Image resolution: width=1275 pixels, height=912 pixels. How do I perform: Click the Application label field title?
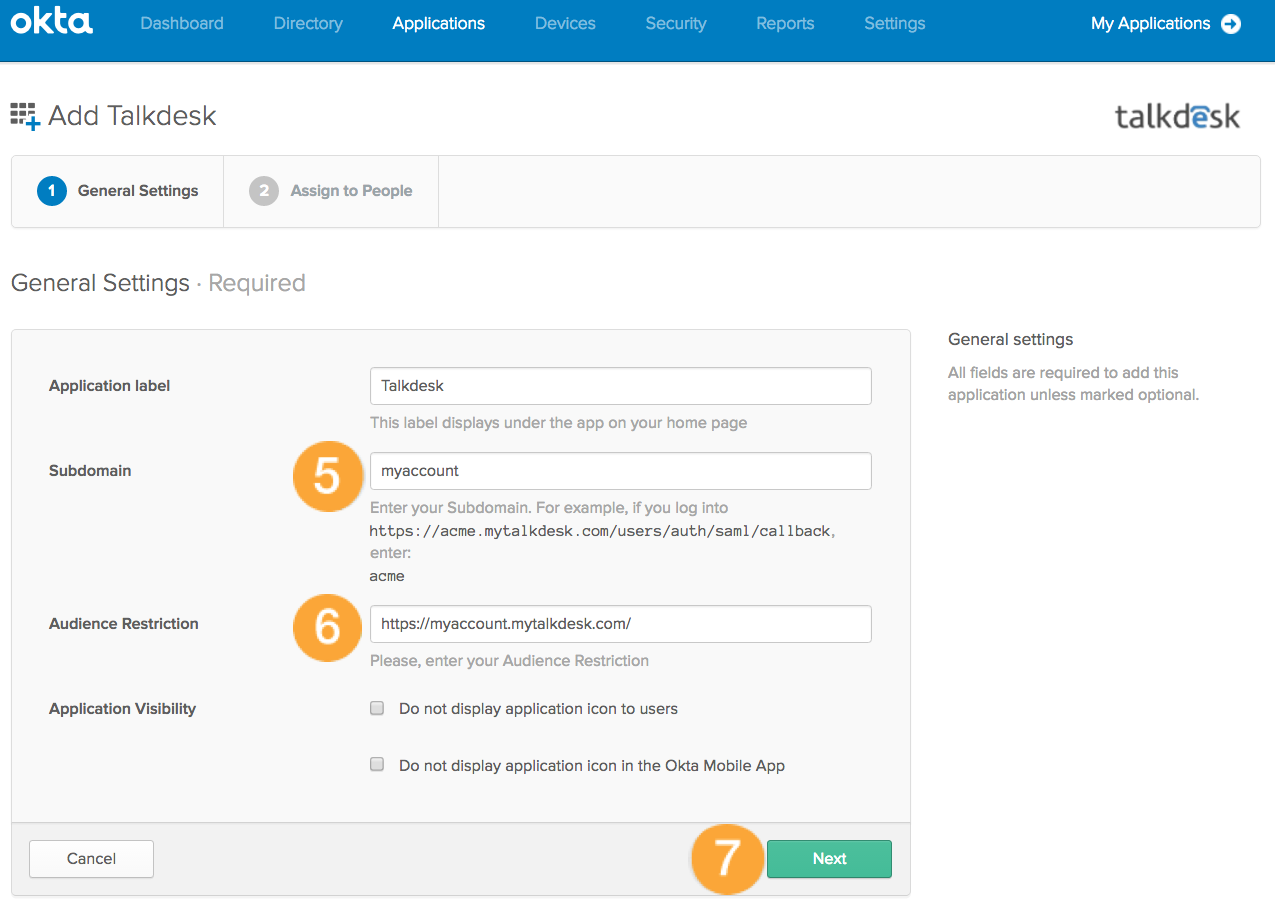pyautogui.click(x=110, y=386)
